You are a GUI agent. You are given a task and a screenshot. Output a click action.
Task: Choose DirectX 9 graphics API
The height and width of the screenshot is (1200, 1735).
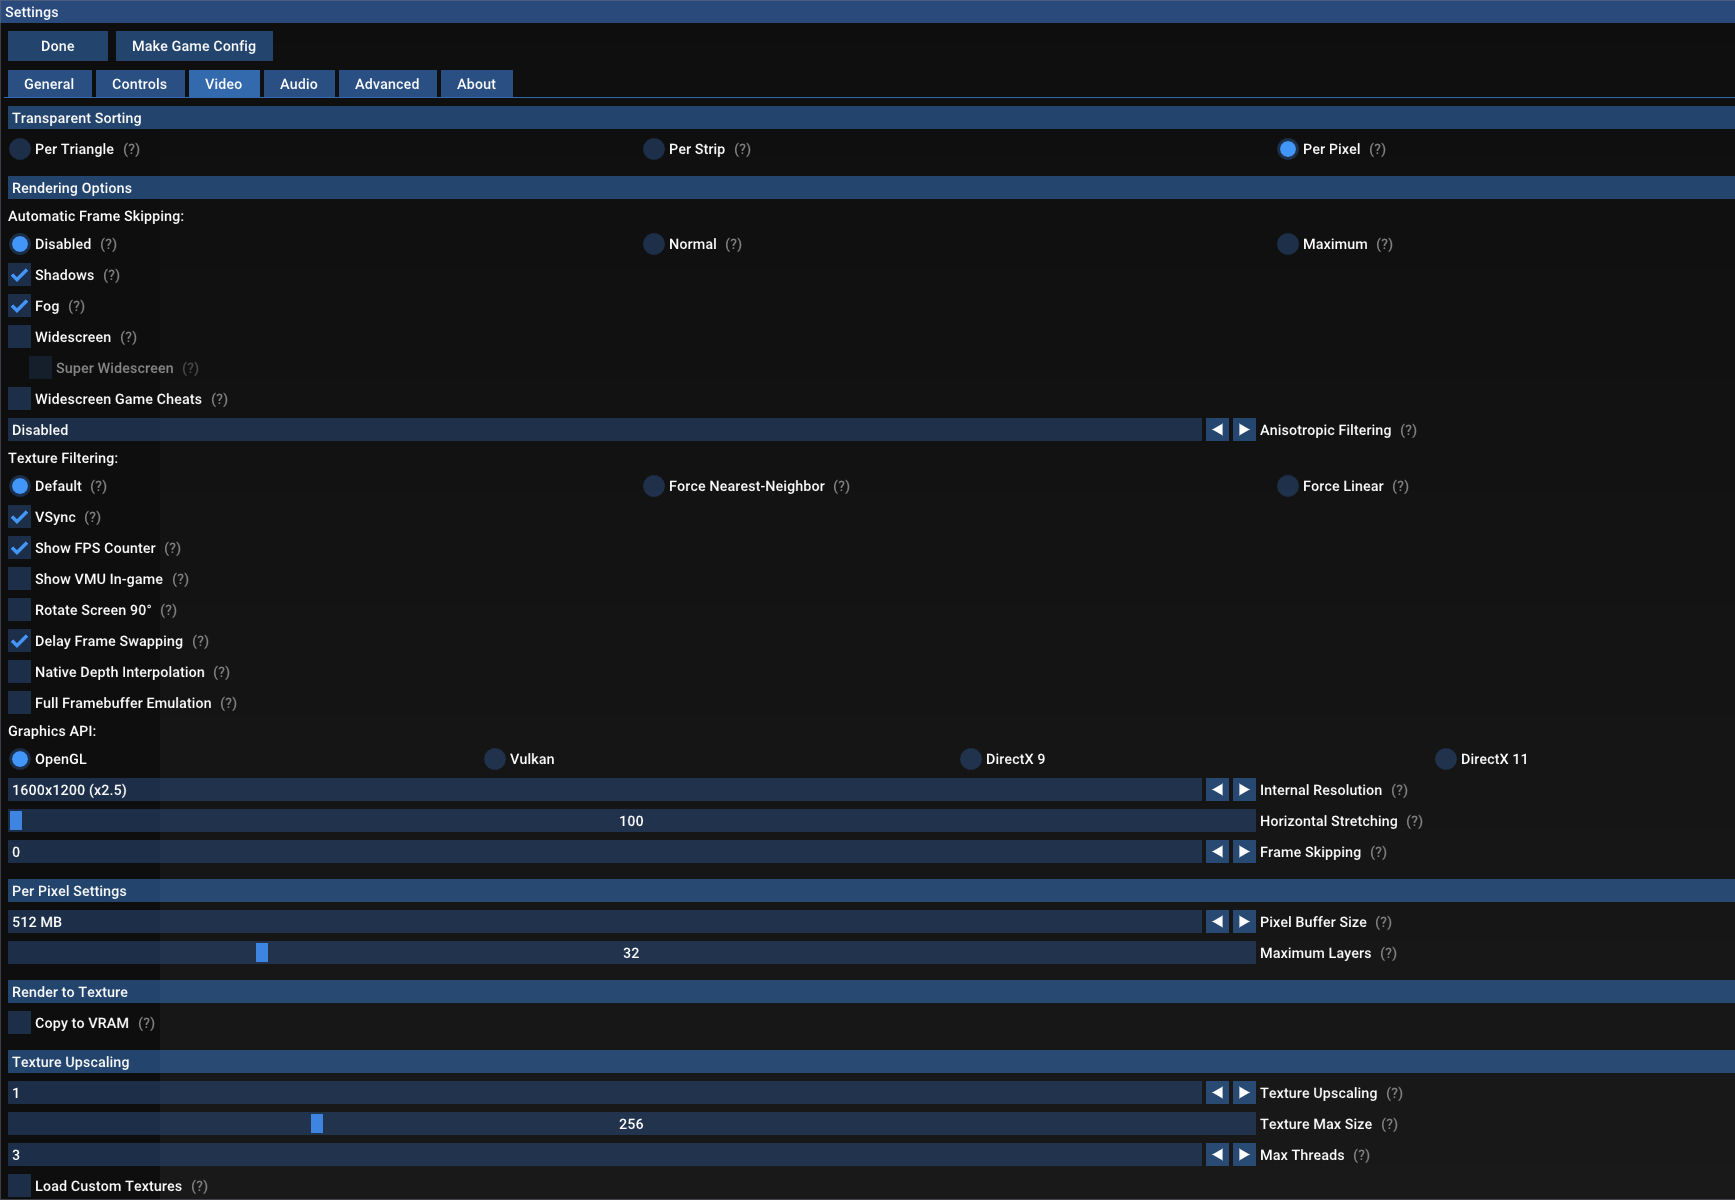971,759
